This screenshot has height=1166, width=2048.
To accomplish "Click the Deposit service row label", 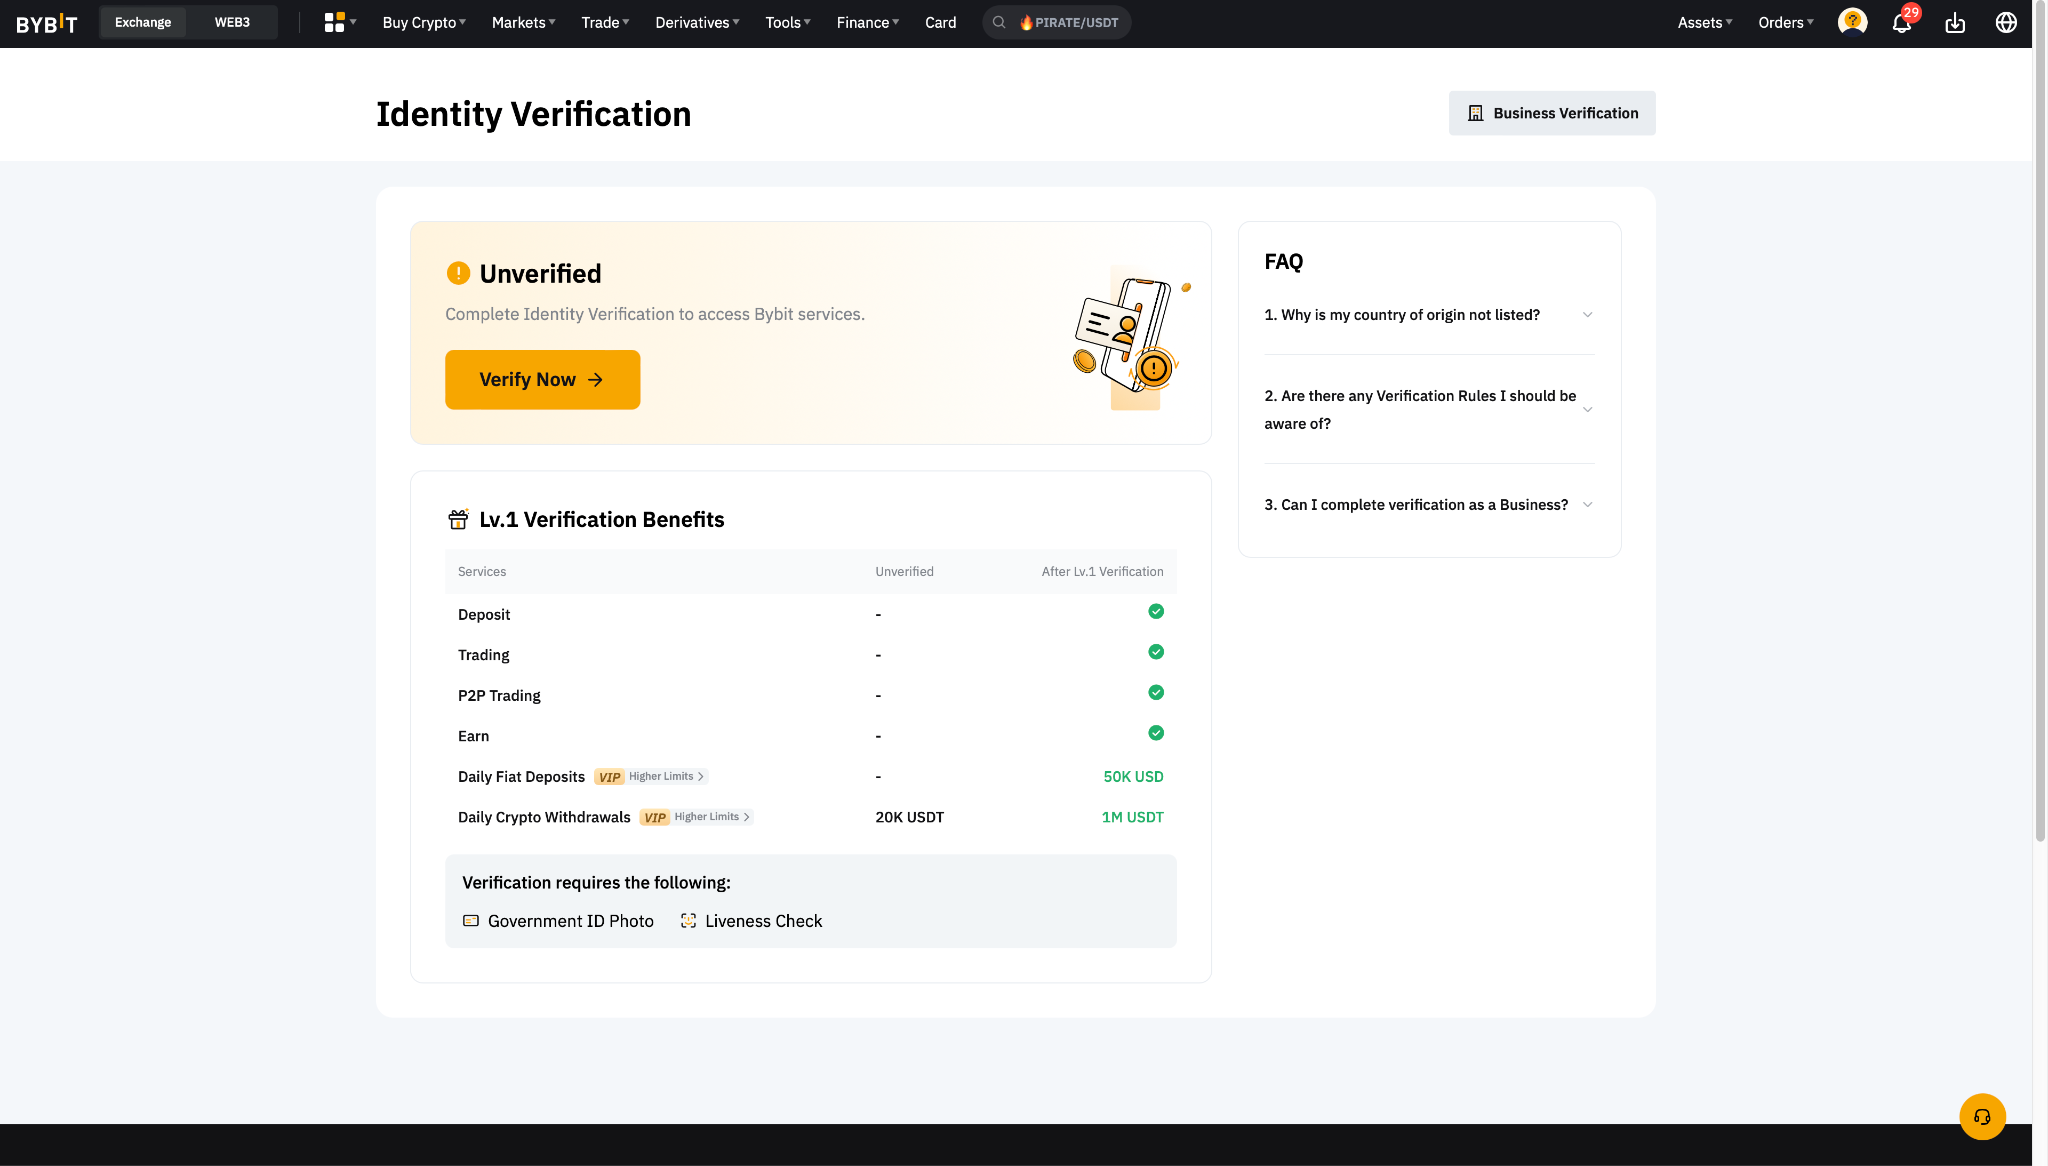I will 484,615.
